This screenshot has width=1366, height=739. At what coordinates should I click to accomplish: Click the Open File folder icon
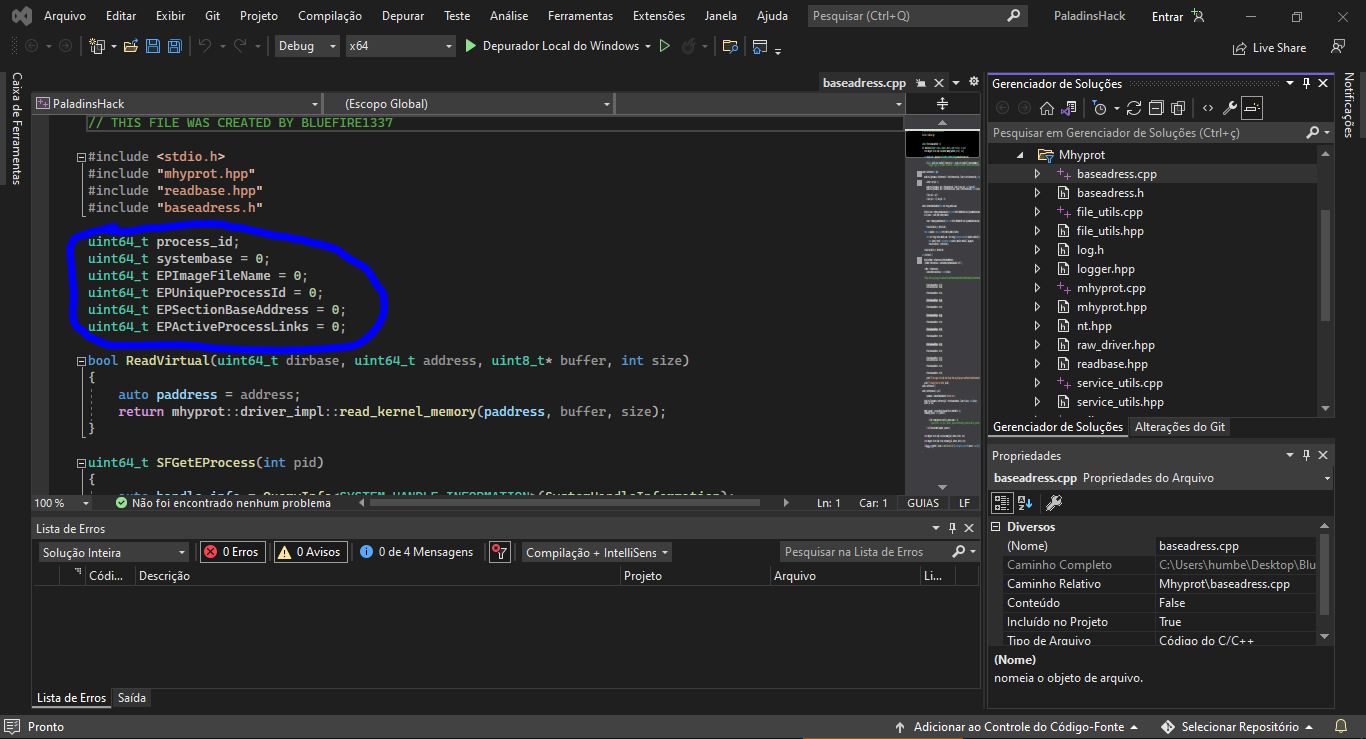point(131,46)
